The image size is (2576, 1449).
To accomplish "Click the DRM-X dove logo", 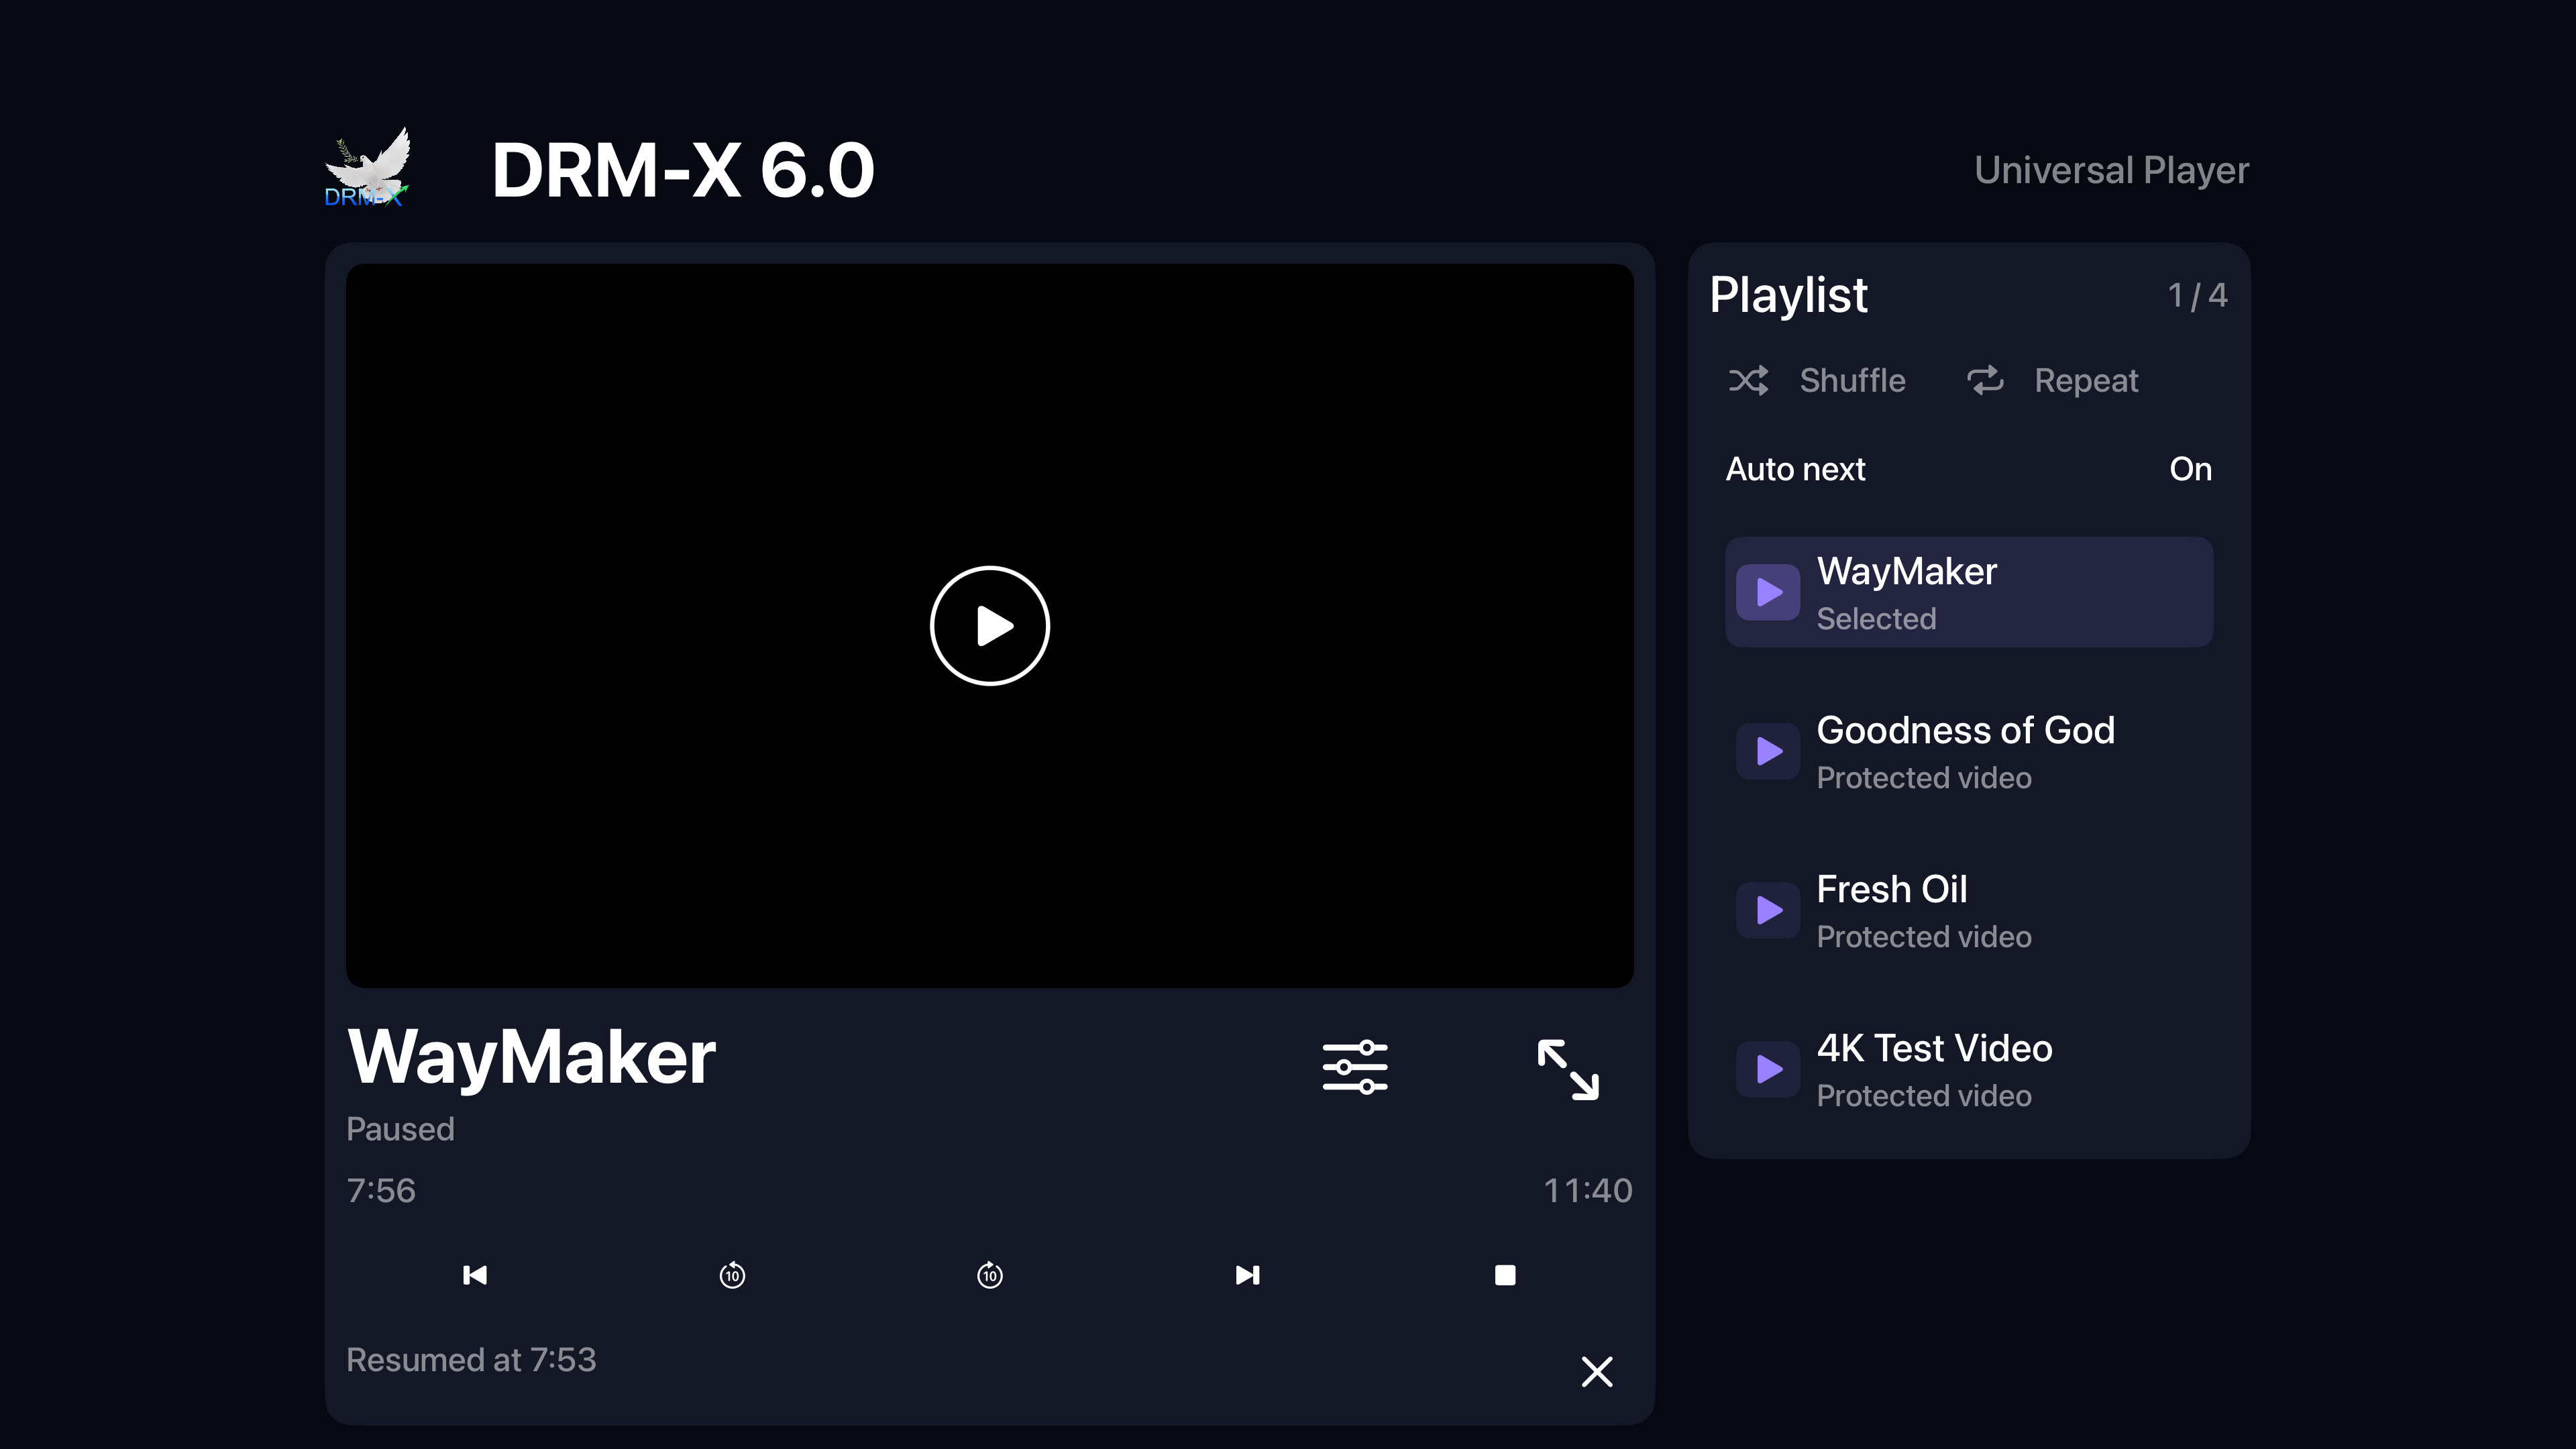I will (367, 168).
